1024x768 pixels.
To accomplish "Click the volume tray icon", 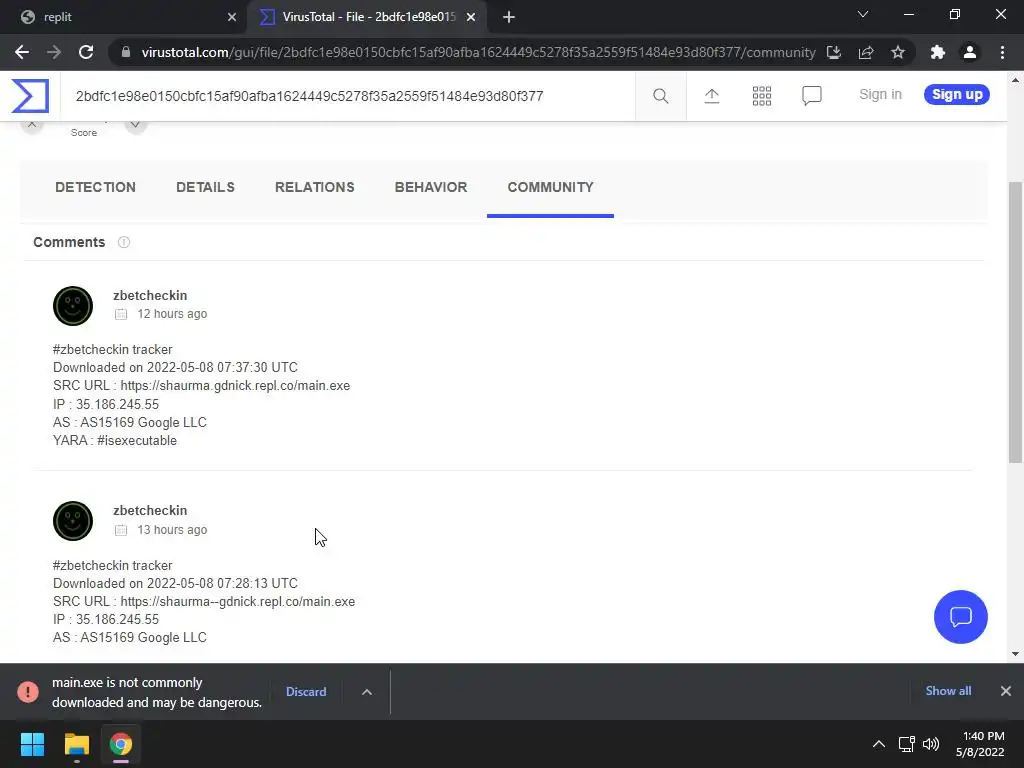I will pyautogui.click(x=931, y=744).
